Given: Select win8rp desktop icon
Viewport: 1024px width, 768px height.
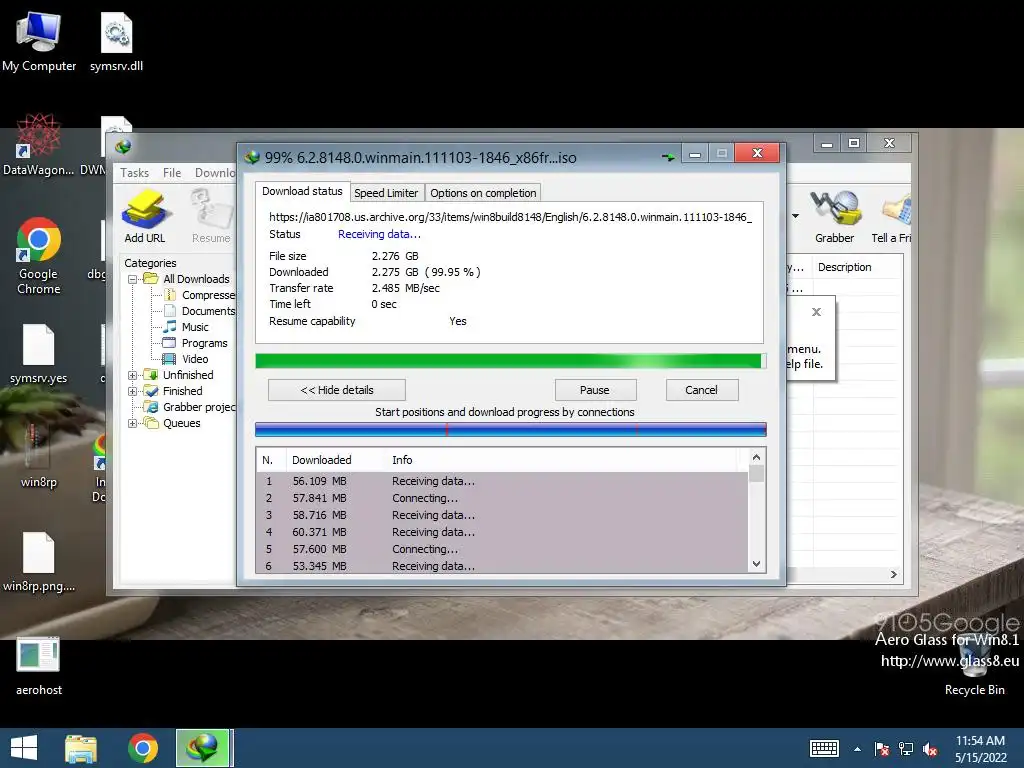Looking at the screenshot, I should (39, 457).
